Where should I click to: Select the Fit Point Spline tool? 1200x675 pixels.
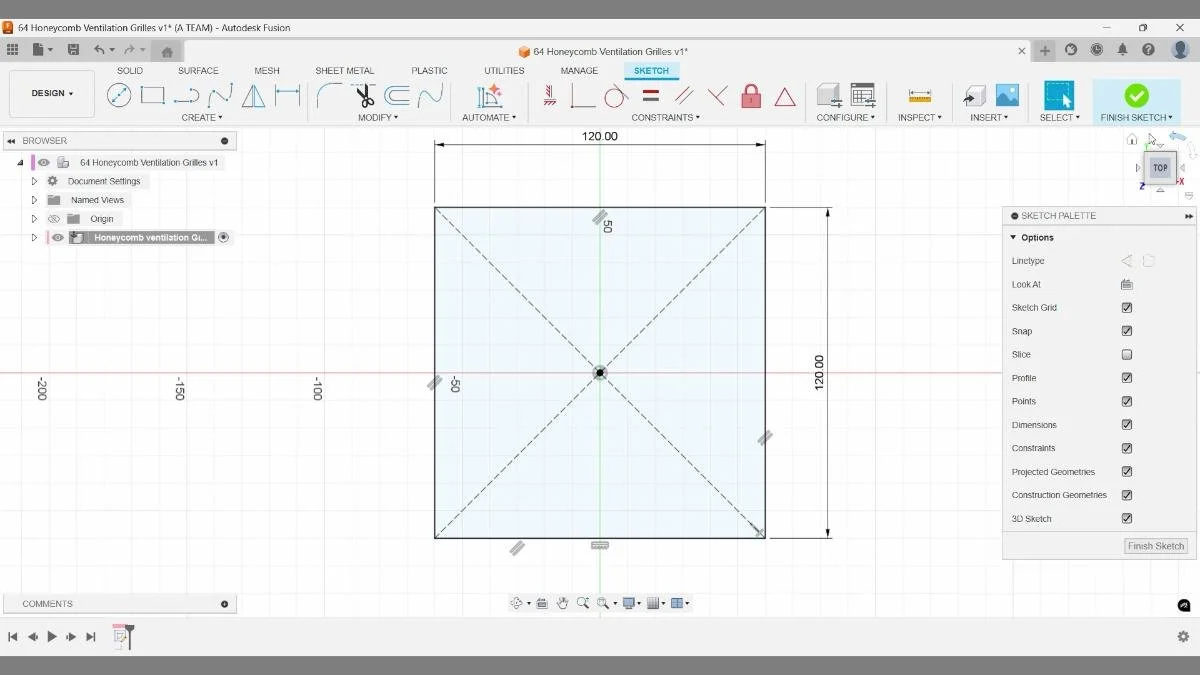pyautogui.click(x=217, y=95)
